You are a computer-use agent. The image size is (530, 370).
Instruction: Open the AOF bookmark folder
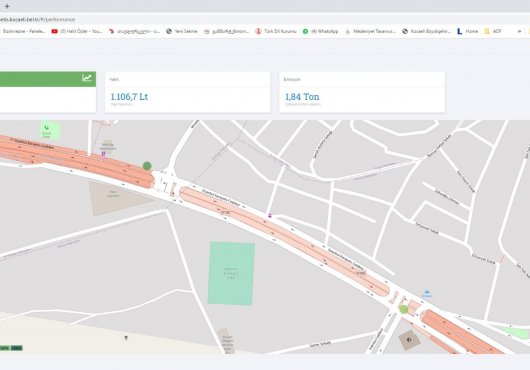(x=493, y=31)
